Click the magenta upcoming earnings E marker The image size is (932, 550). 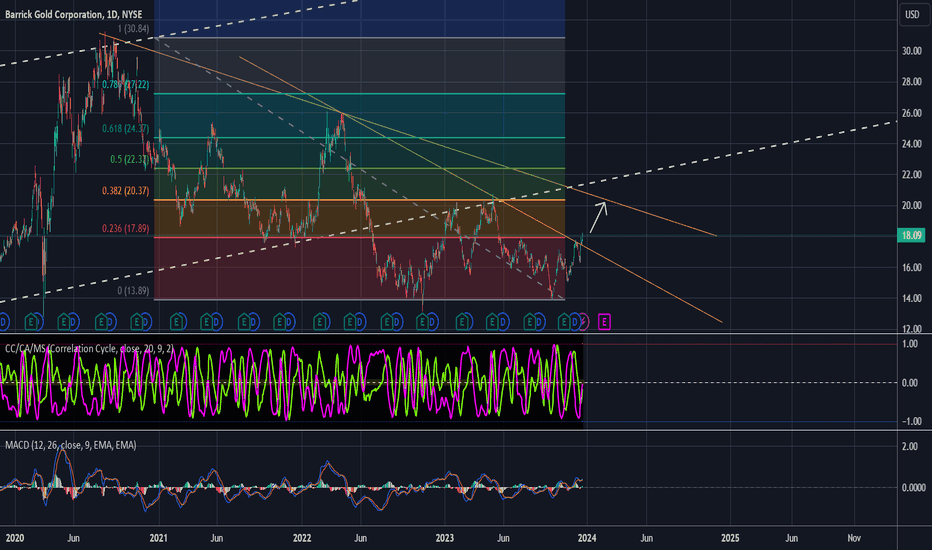pos(604,322)
